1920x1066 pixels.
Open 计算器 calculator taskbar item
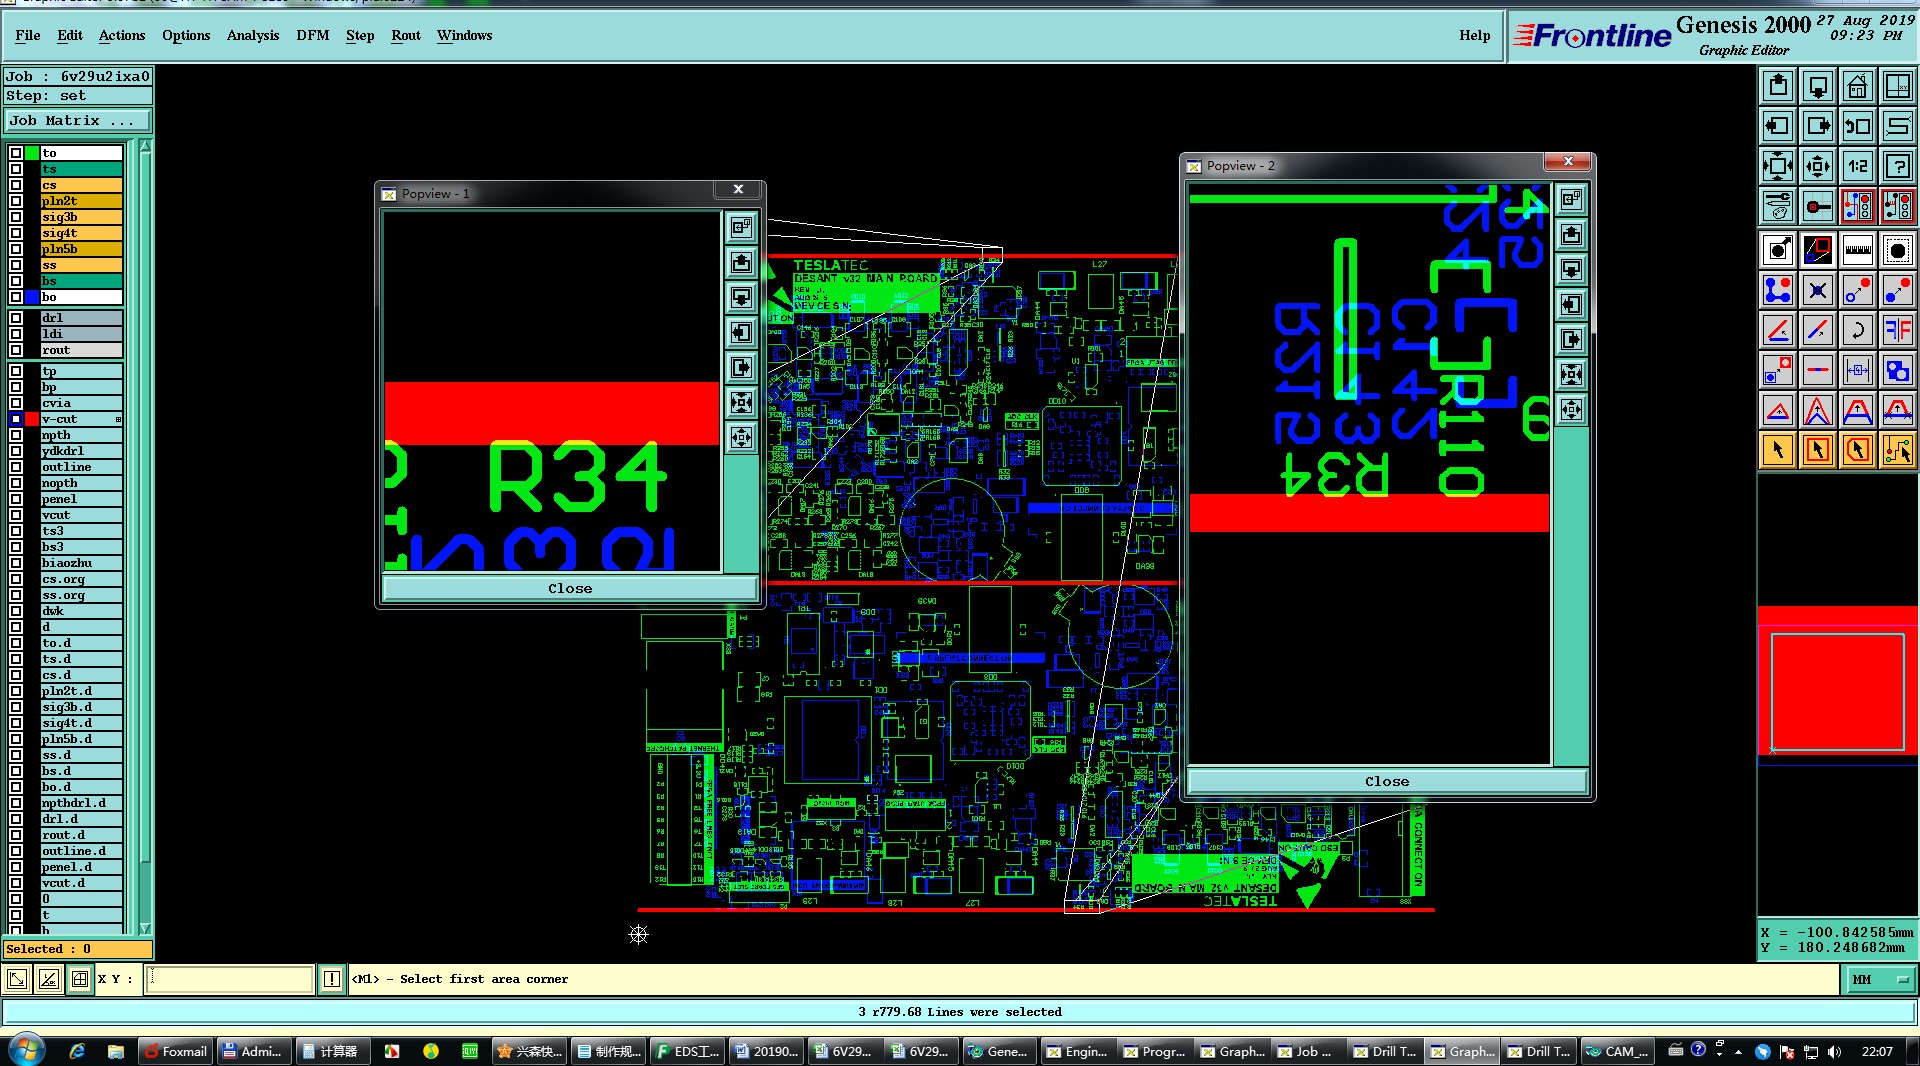coord(333,1051)
